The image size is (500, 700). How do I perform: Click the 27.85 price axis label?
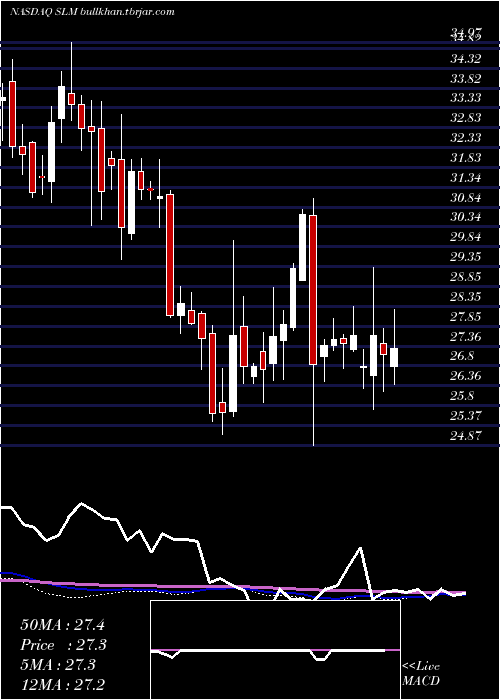coord(466,317)
